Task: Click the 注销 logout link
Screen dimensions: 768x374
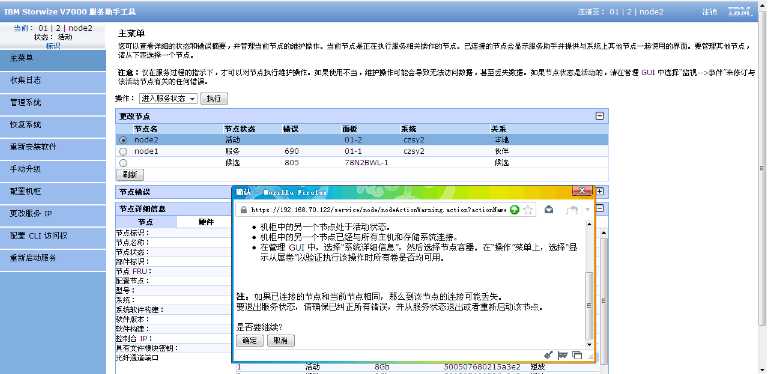Action: click(x=710, y=12)
